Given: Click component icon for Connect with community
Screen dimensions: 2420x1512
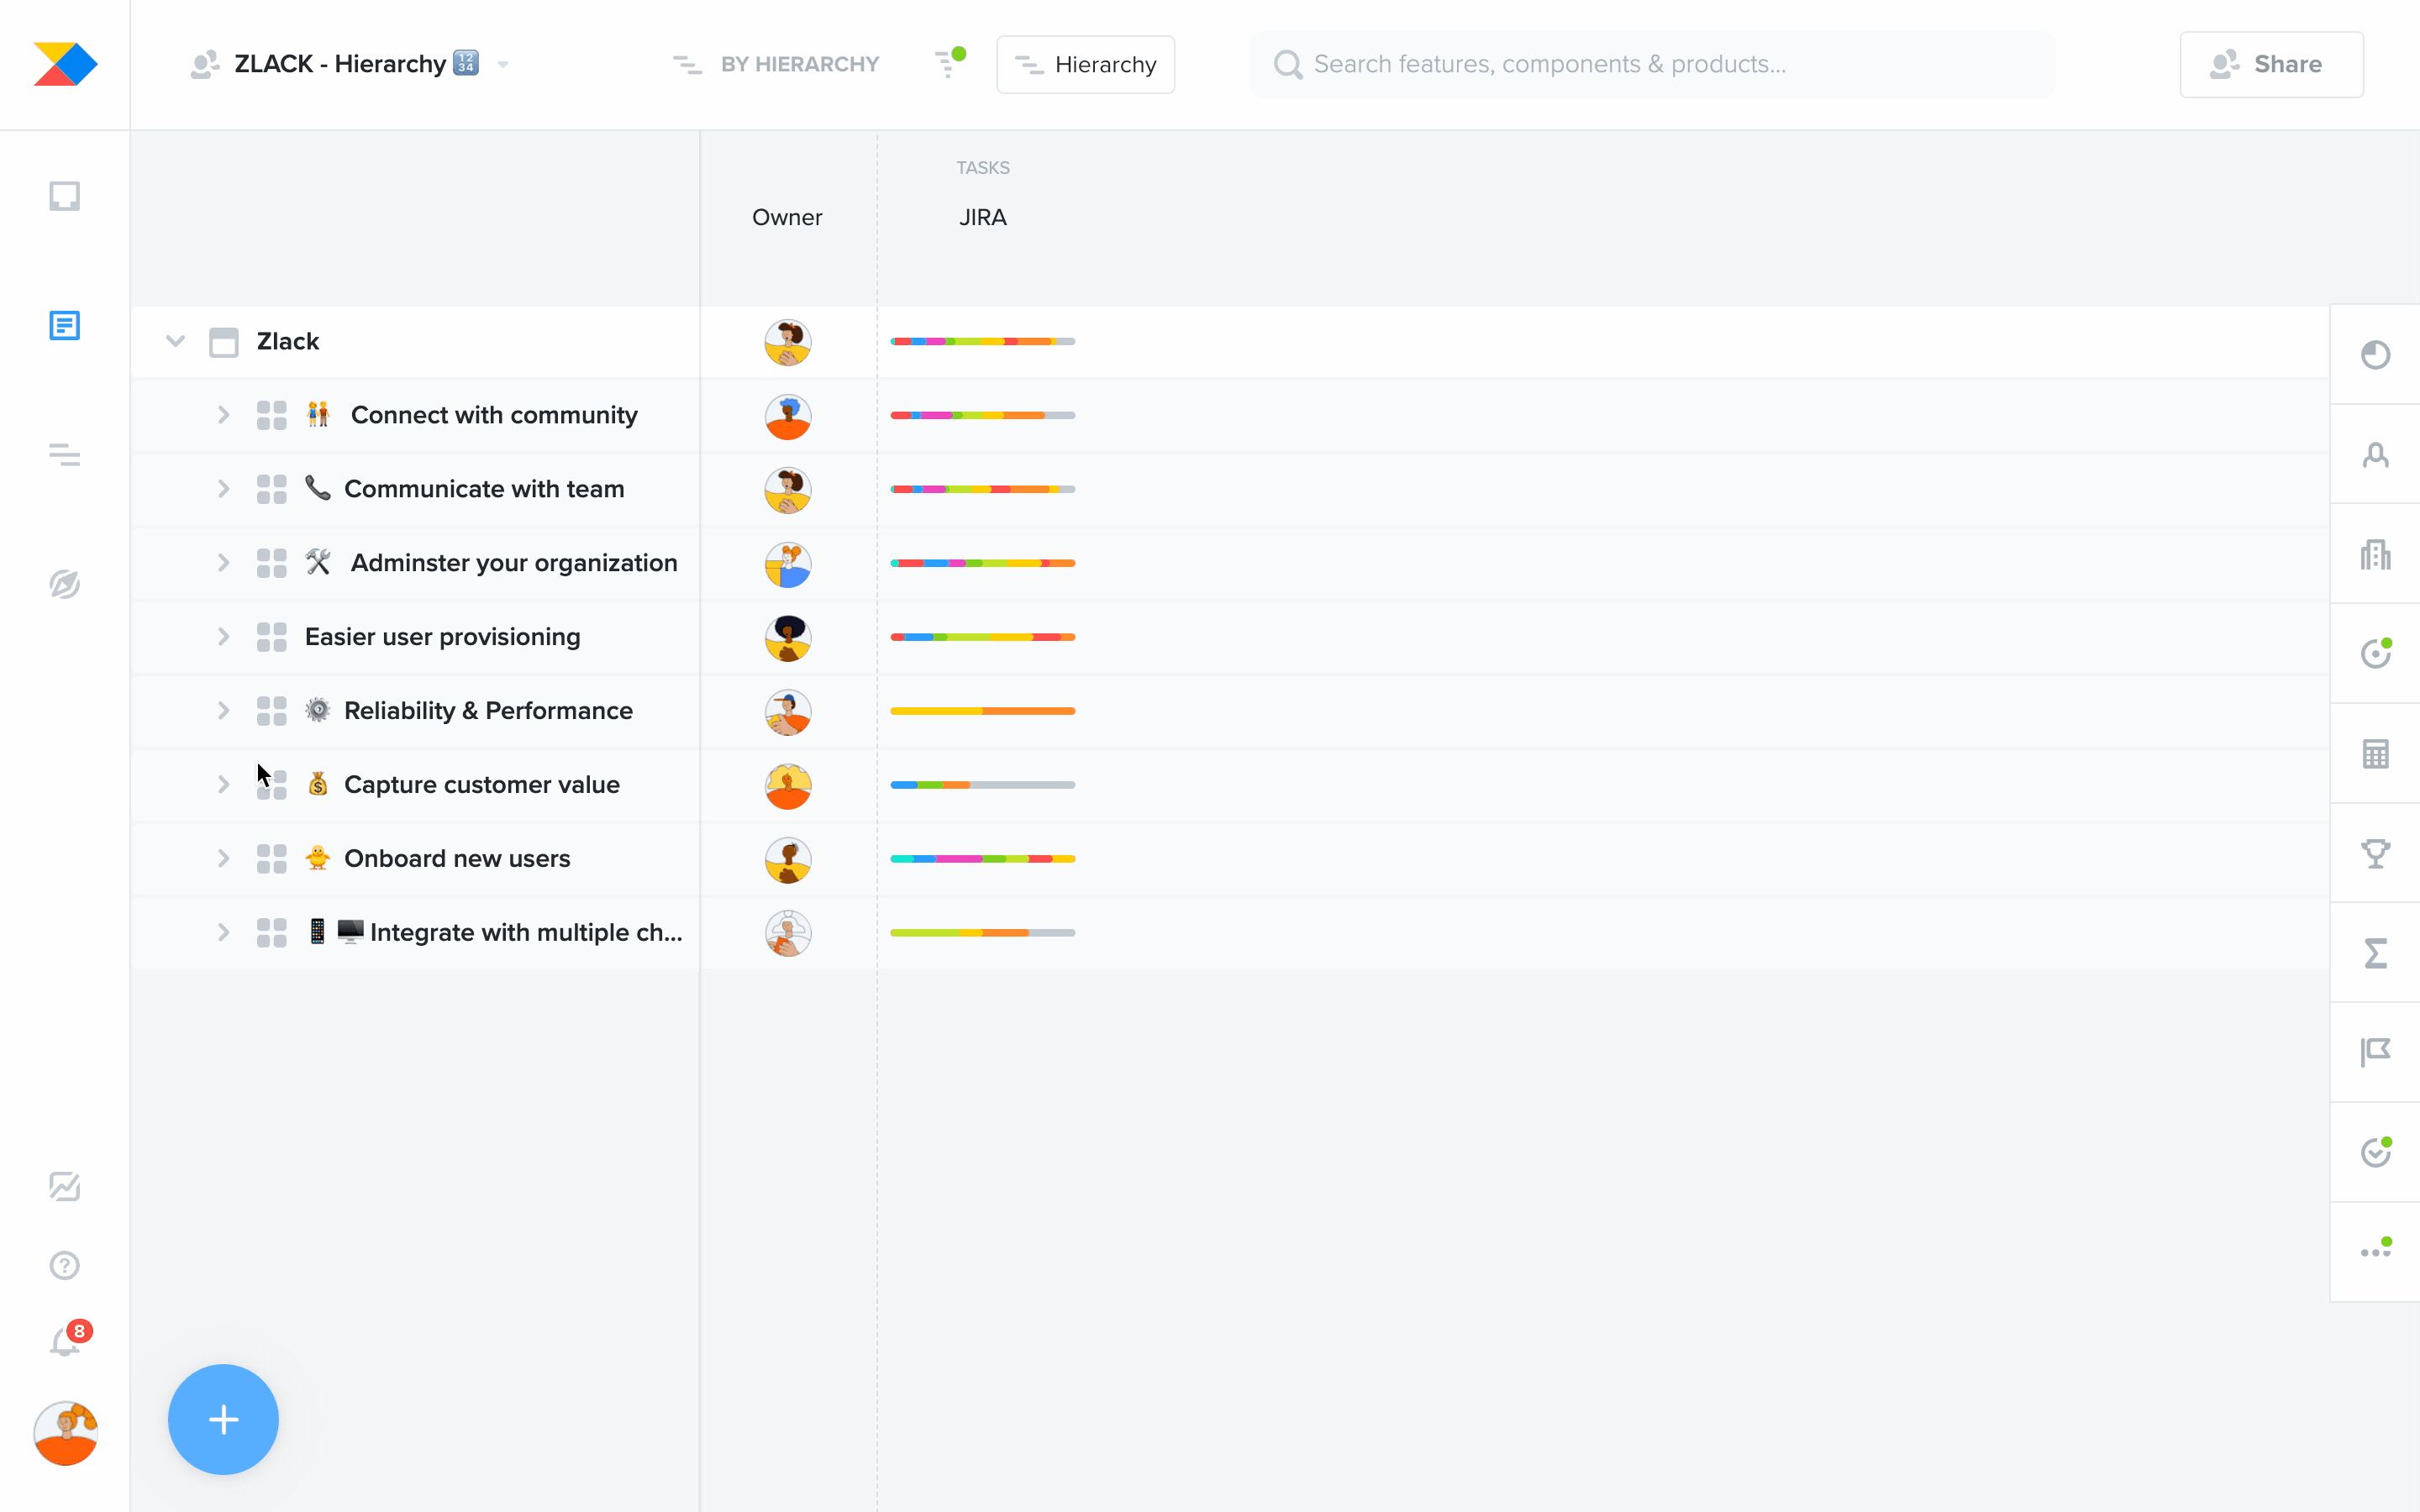Looking at the screenshot, I should pos(271,415).
